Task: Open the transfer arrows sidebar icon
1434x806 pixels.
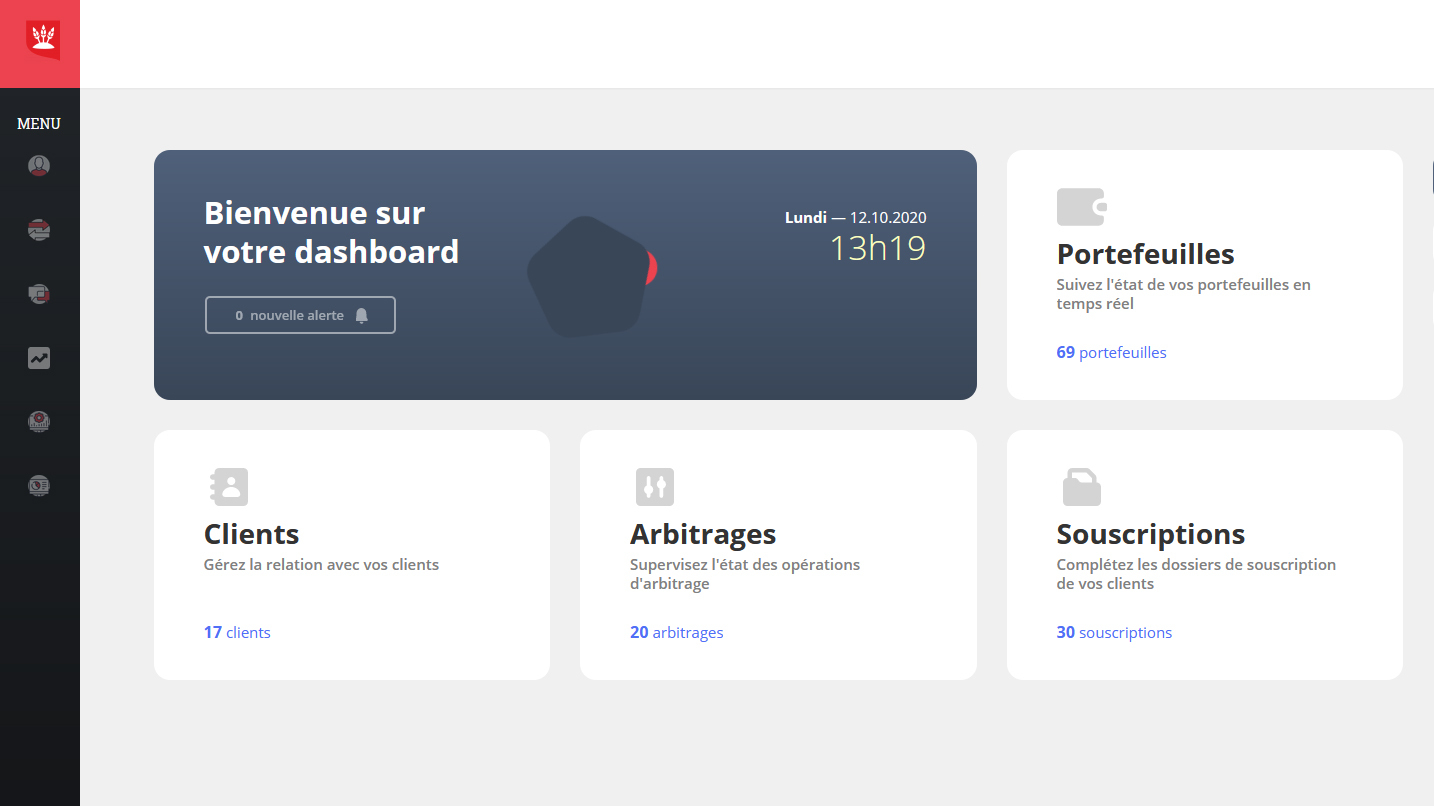Action: point(39,230)
